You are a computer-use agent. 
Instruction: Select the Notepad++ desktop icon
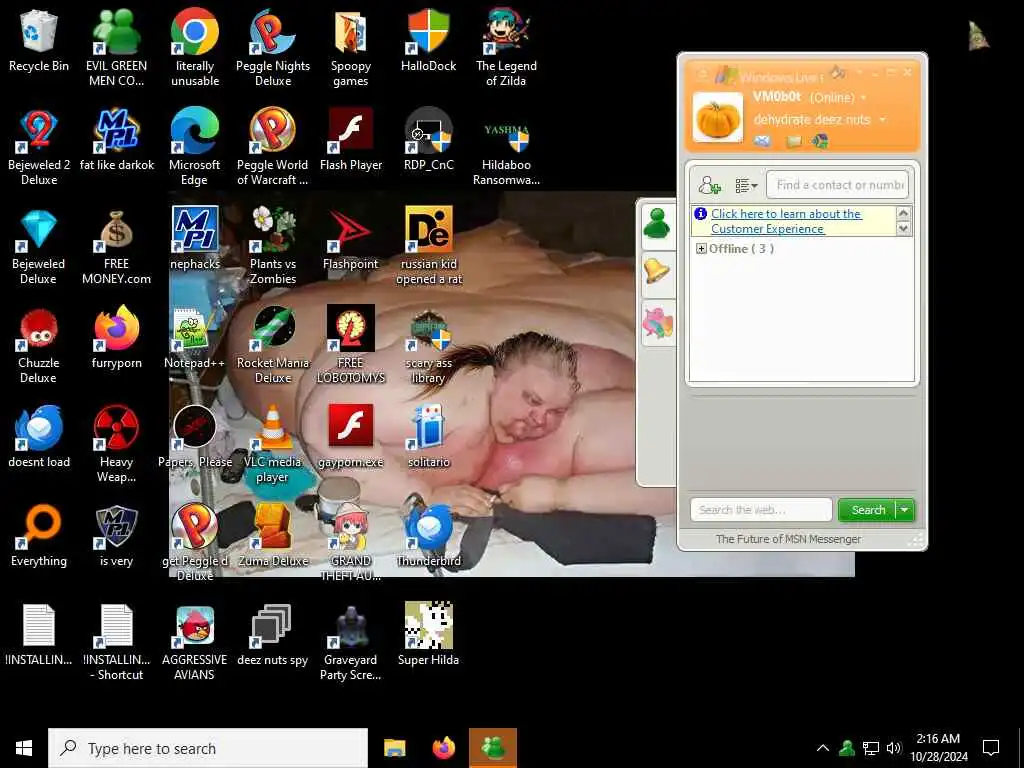[x=195, y=338]
